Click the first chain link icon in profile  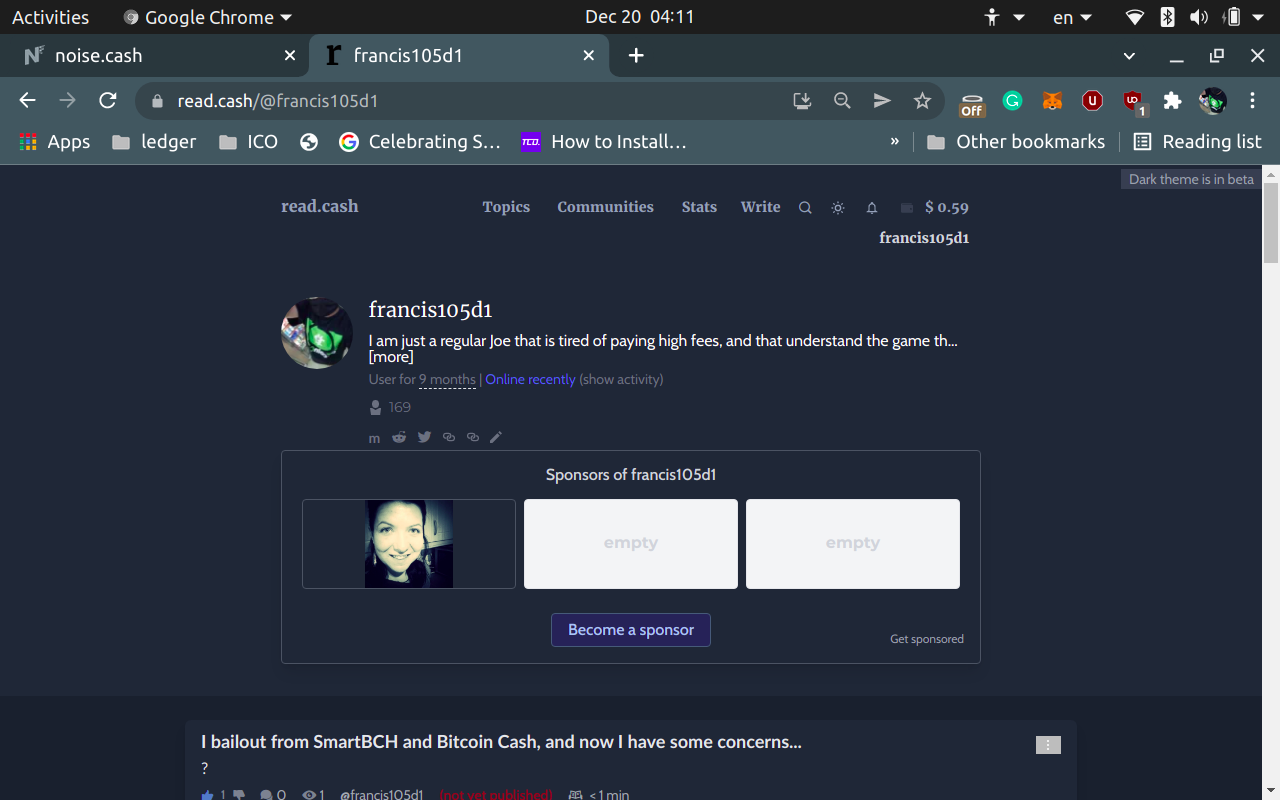pos(448,437)
